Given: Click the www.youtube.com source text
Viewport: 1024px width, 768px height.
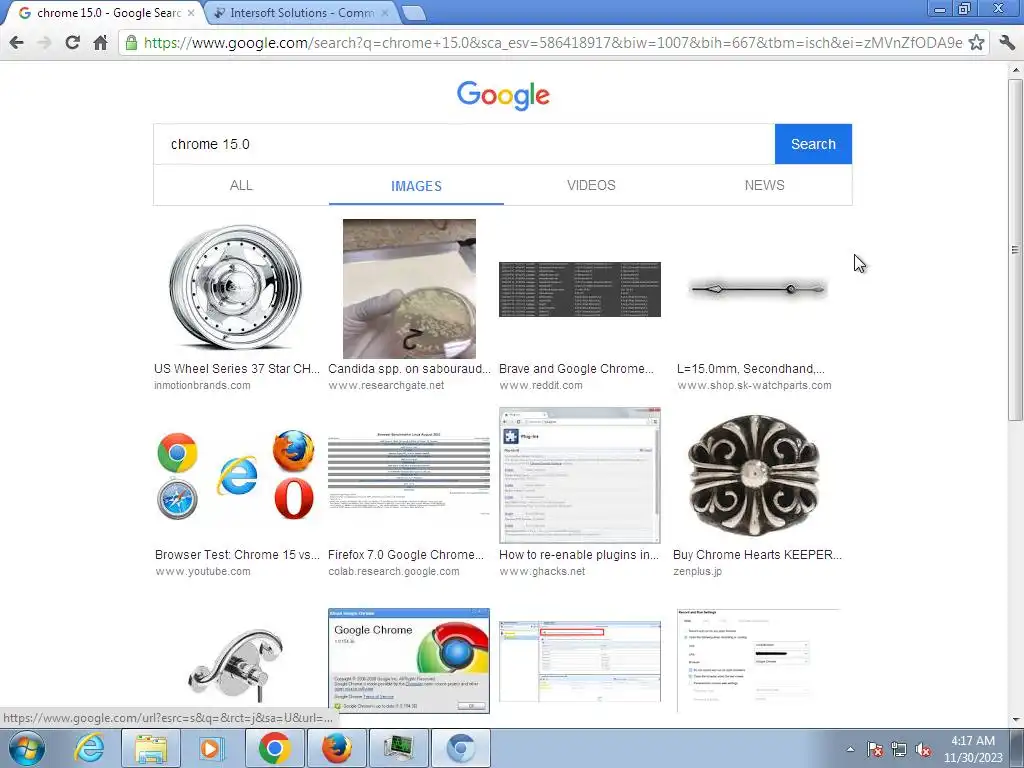Looking at the screenshot, I should click(202, 571).
